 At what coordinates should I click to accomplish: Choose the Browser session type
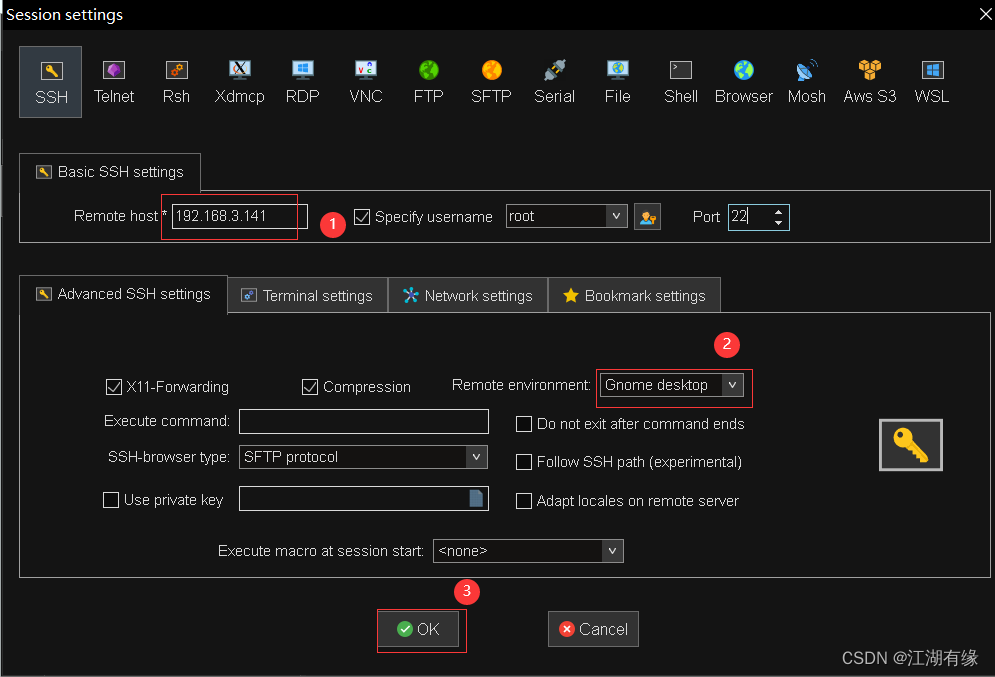point(744,82)
